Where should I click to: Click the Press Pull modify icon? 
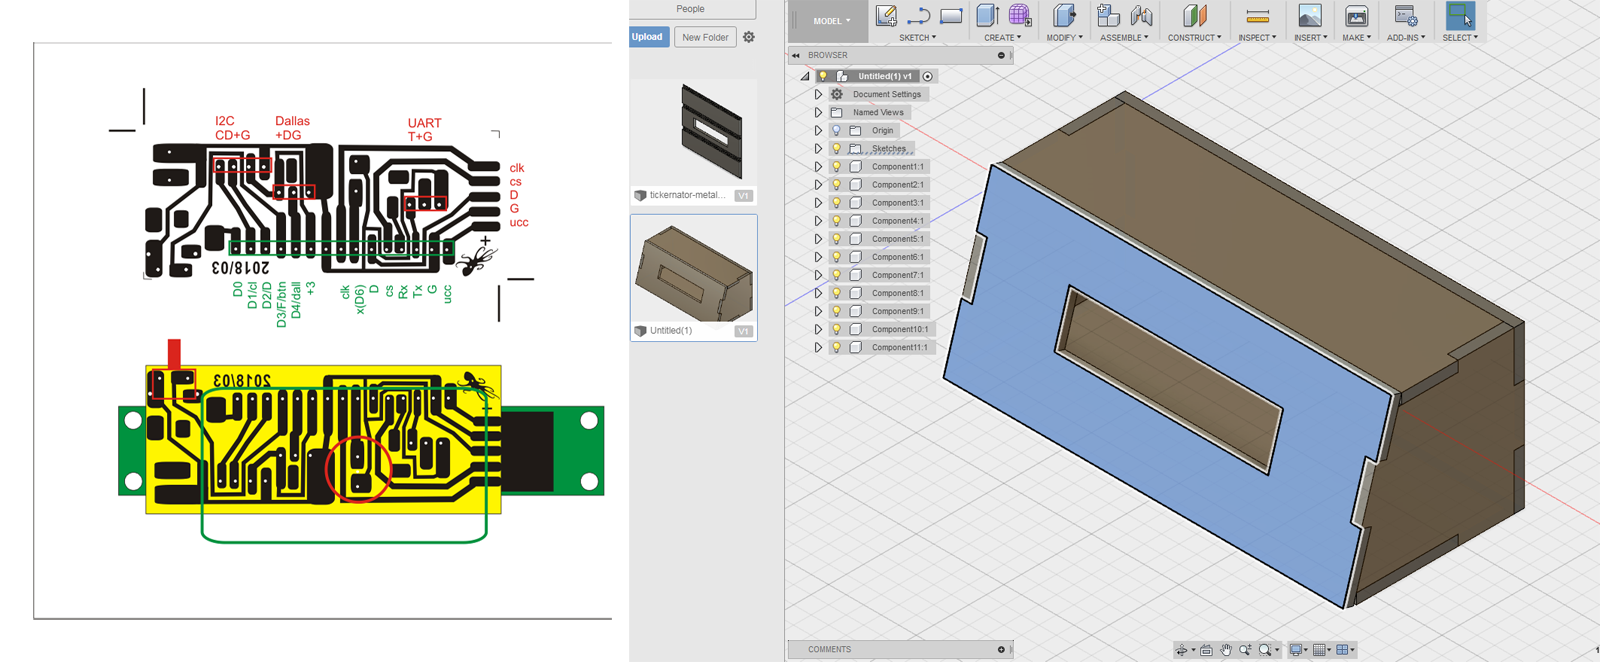[1063, 16]
